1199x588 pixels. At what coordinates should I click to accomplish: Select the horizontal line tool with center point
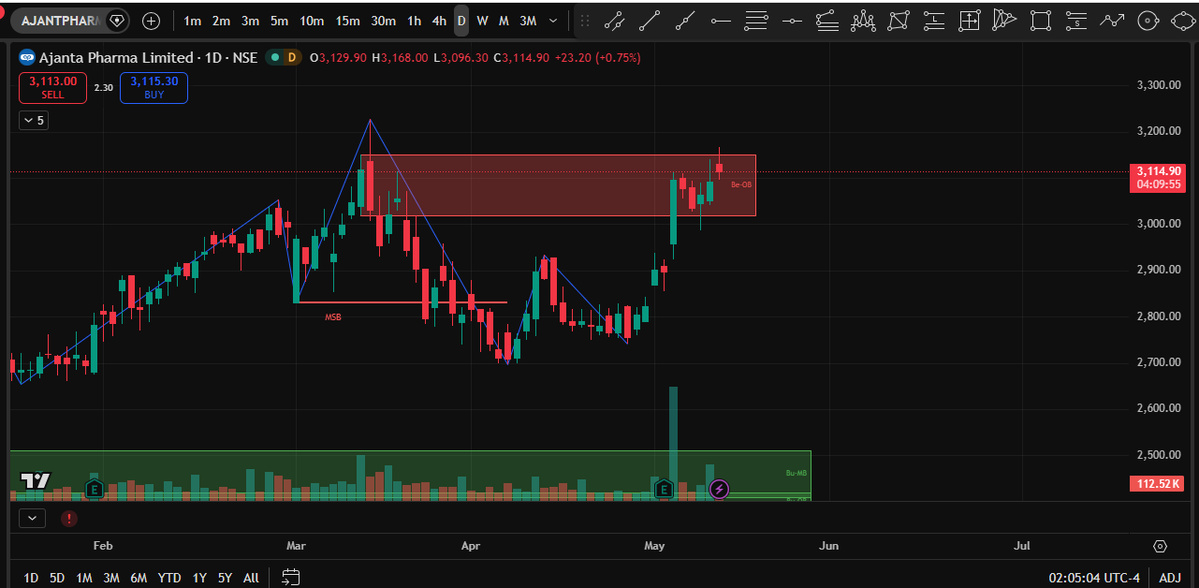click(792, 21)
